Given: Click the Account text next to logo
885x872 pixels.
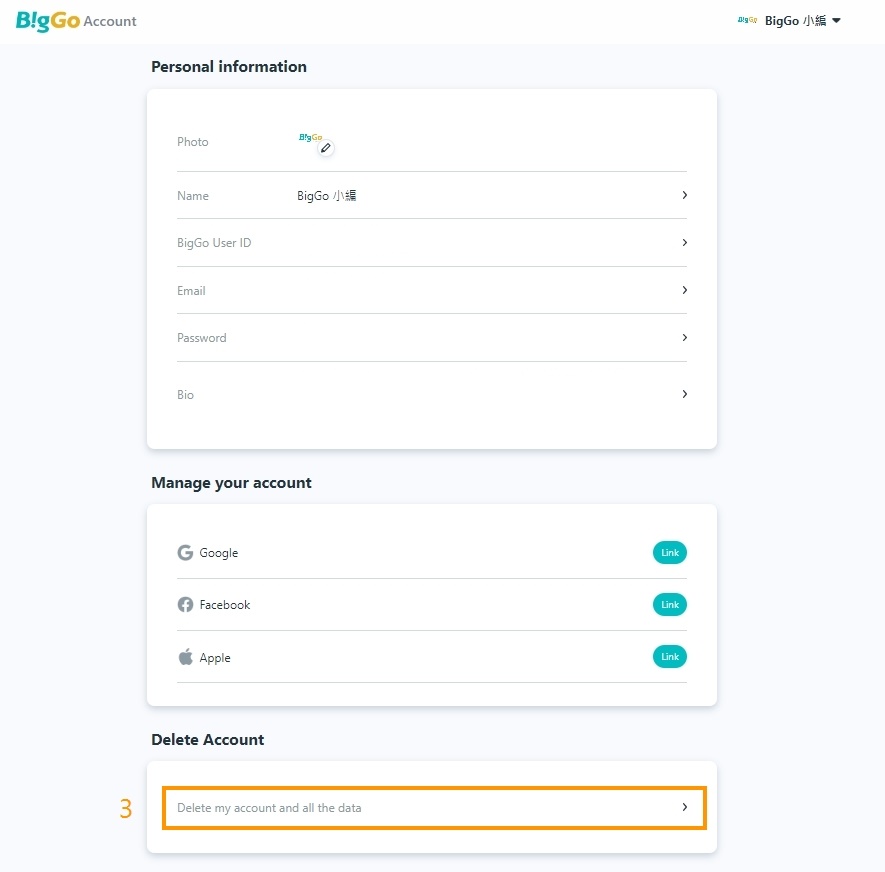Looking at the screenshot, I should (110, 21).
